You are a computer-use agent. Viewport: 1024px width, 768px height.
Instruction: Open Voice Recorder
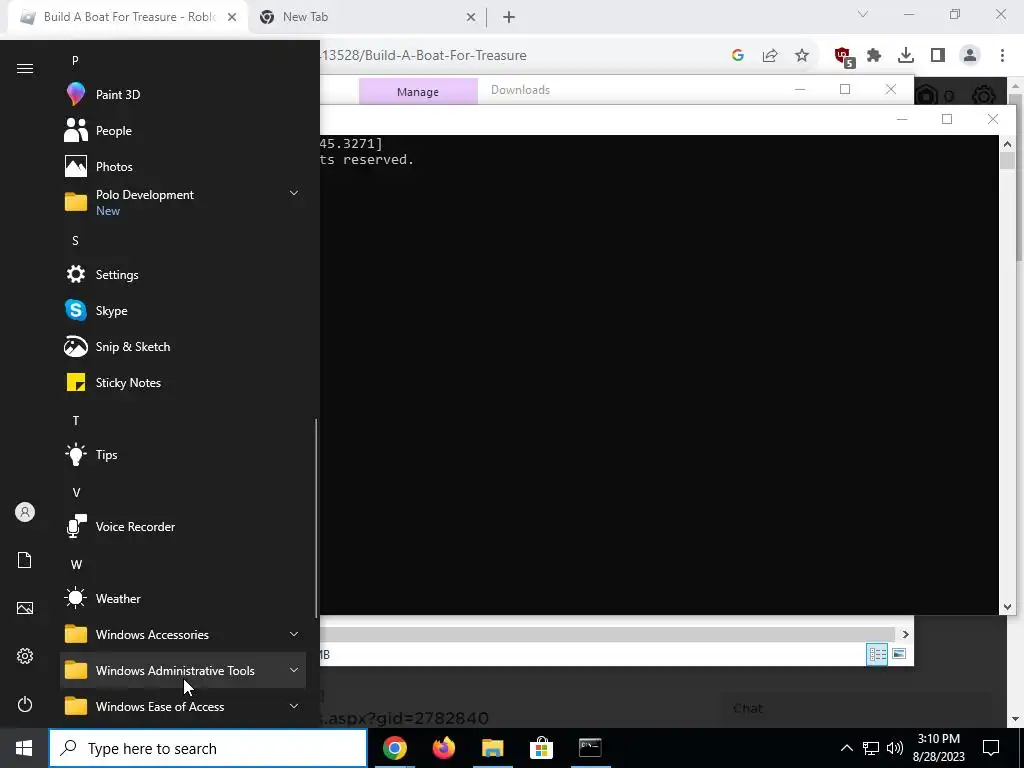[x=183, y=526]
